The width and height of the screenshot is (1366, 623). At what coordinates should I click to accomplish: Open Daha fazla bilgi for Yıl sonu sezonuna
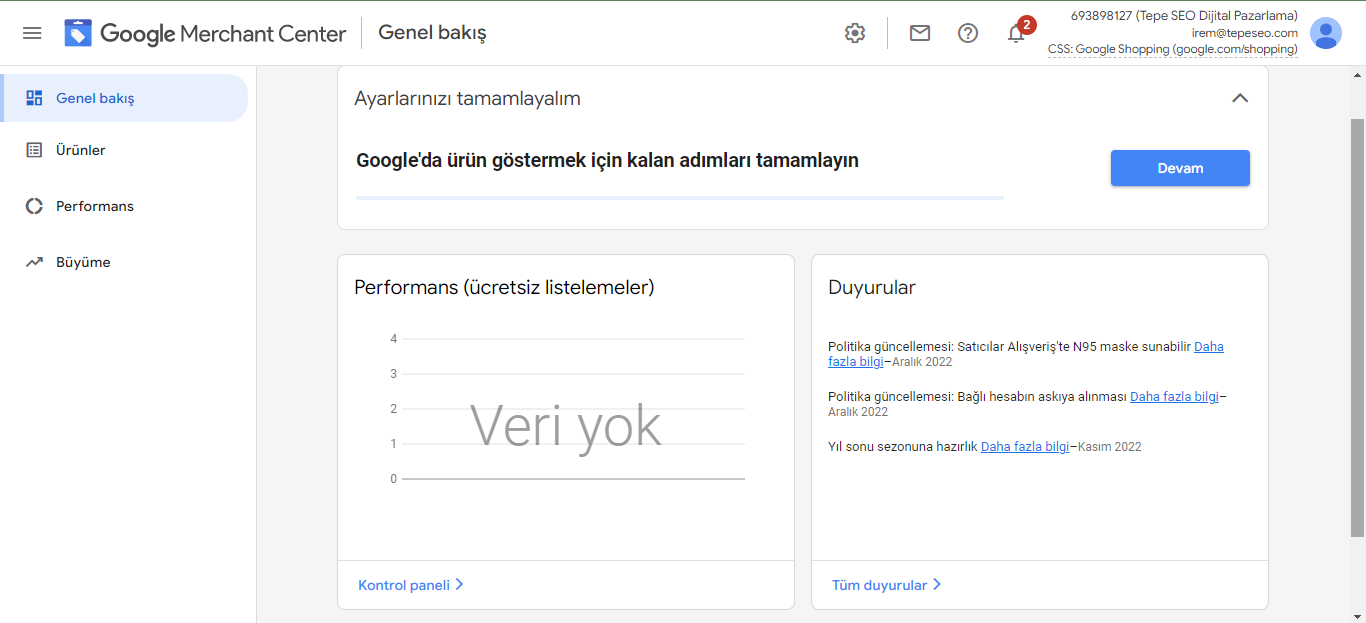(x=1025, y=447)
